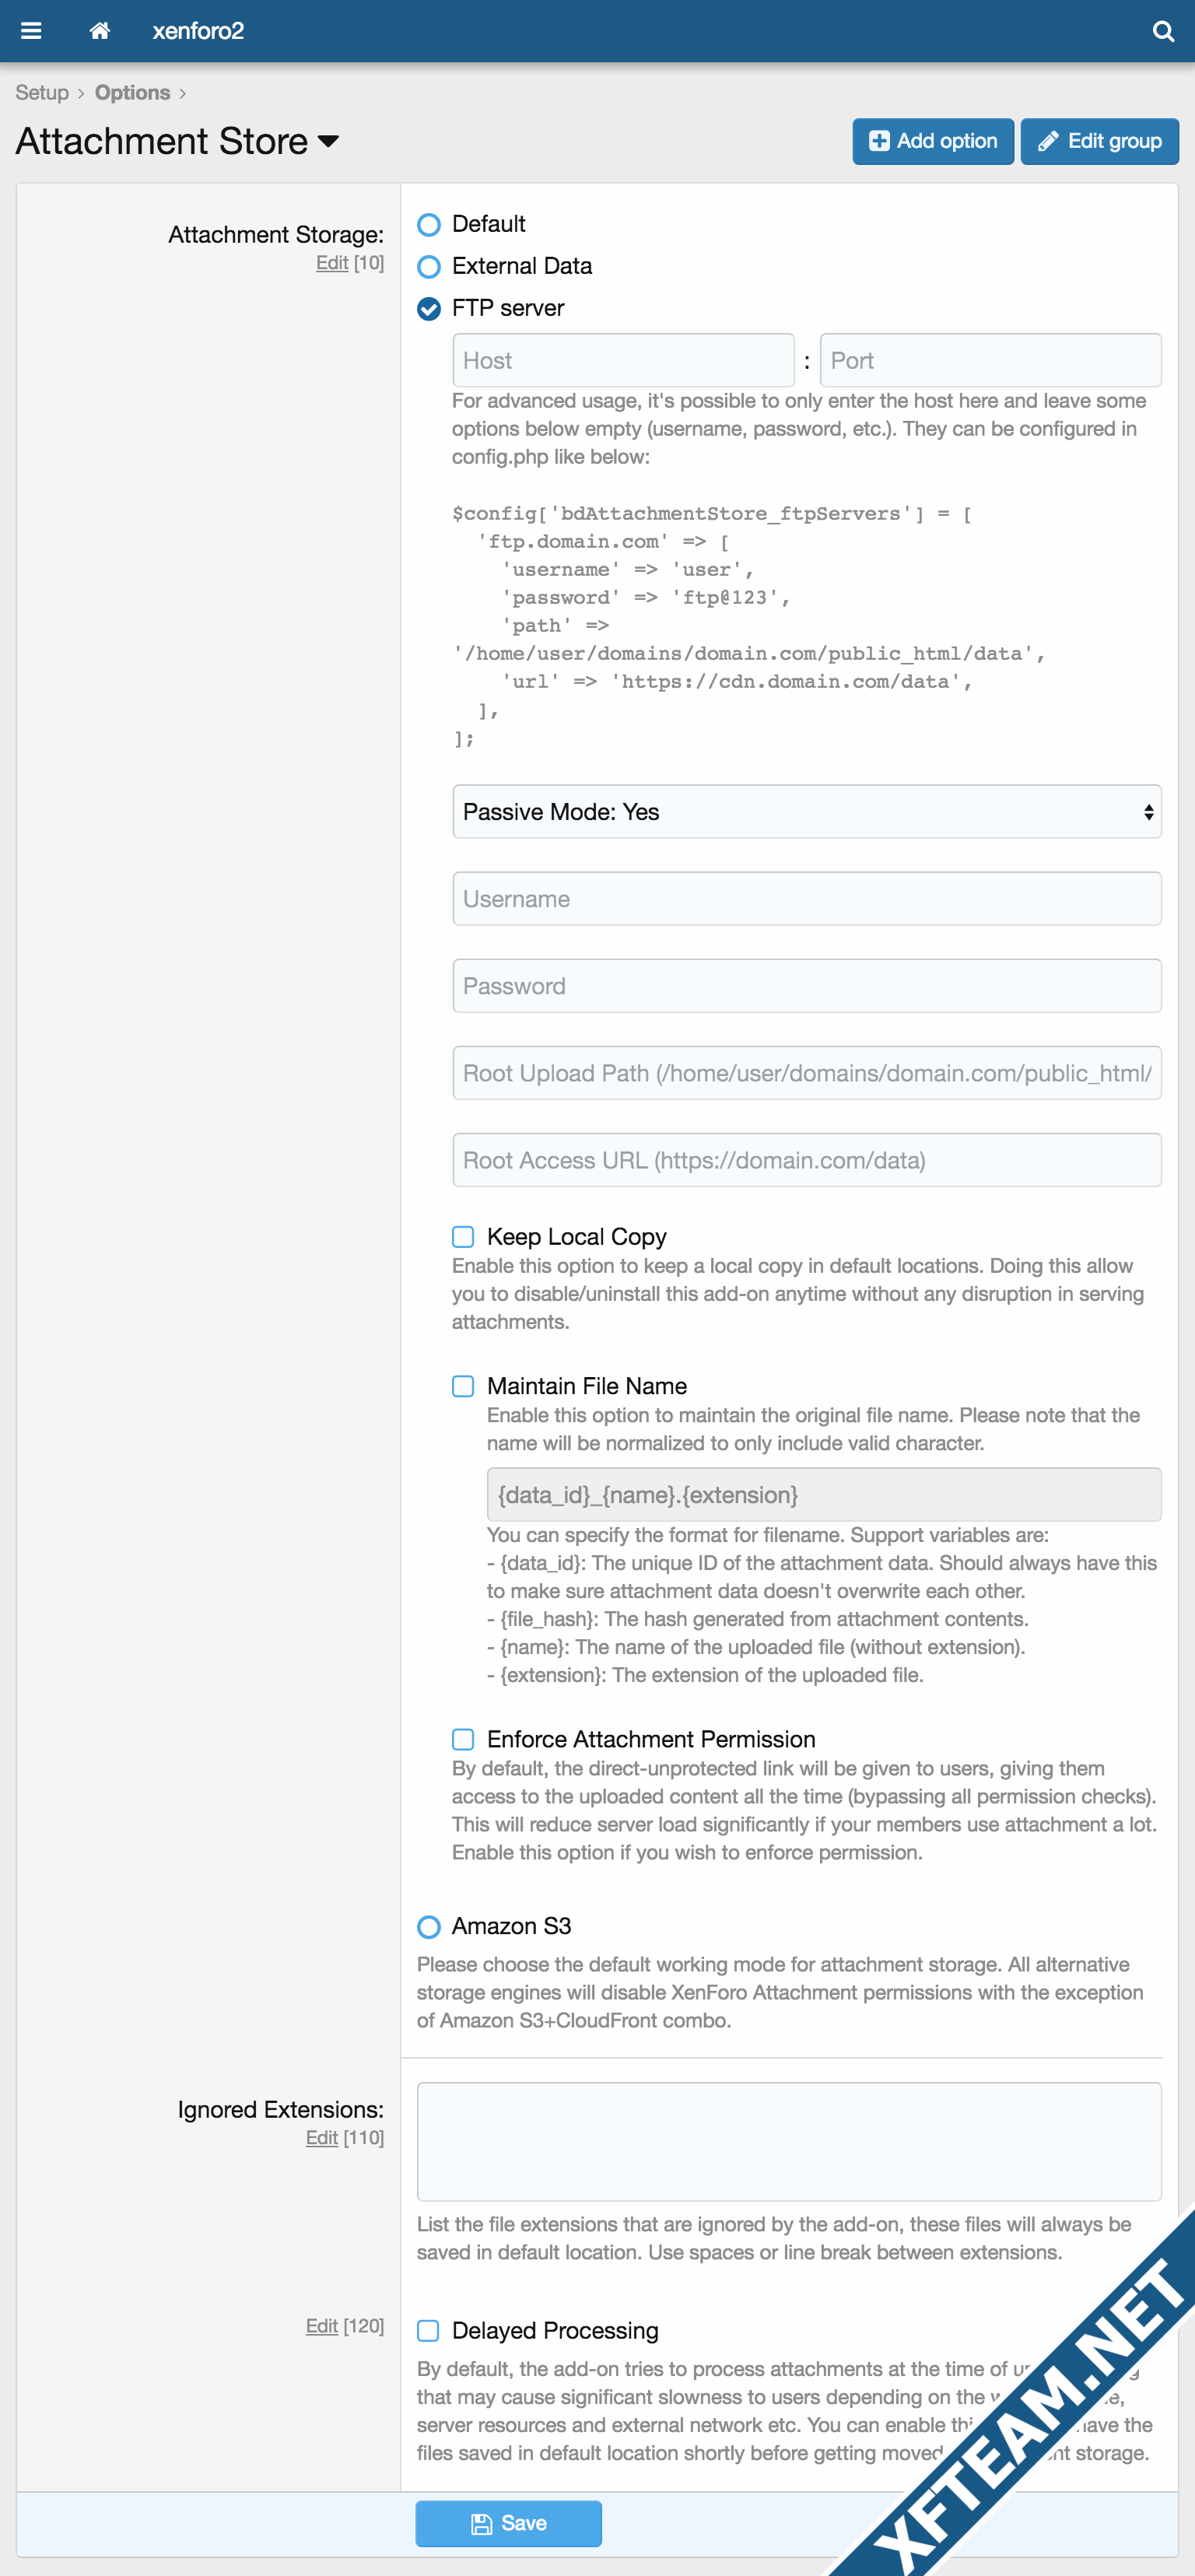Enable the Delayed Processing checkbox
This screenshot has height=2576, width=1195.
428,2331
